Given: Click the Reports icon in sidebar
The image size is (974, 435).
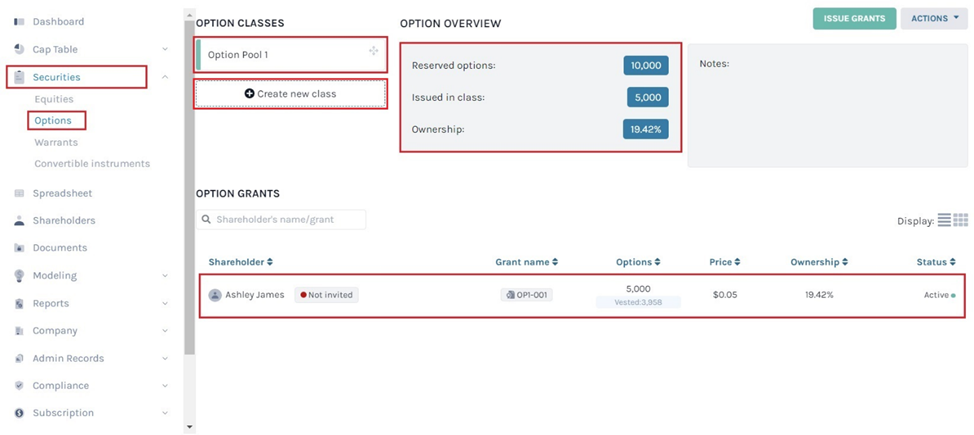Looking at the screenshot, I should (19, 303).
